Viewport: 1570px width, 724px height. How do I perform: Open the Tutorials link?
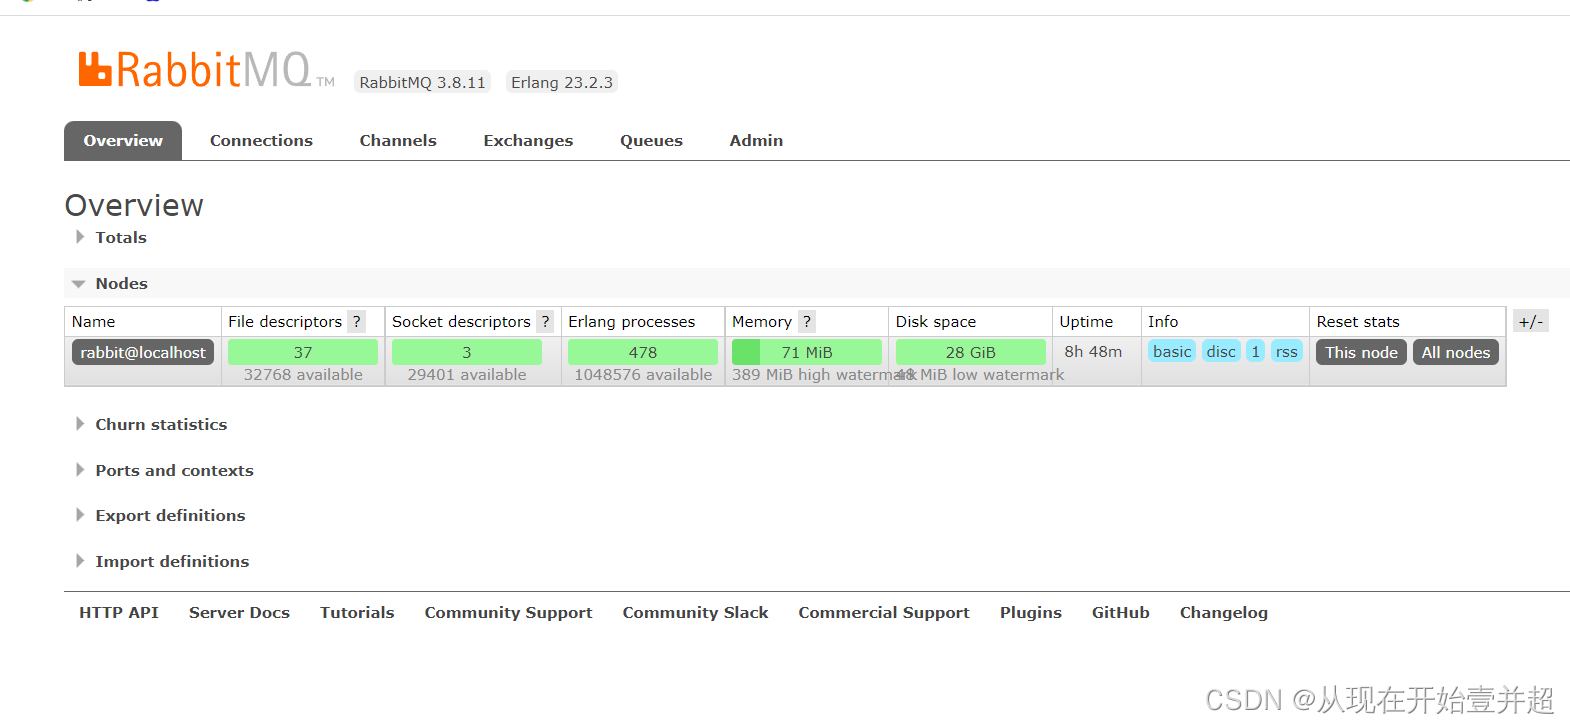click(357, 612)
